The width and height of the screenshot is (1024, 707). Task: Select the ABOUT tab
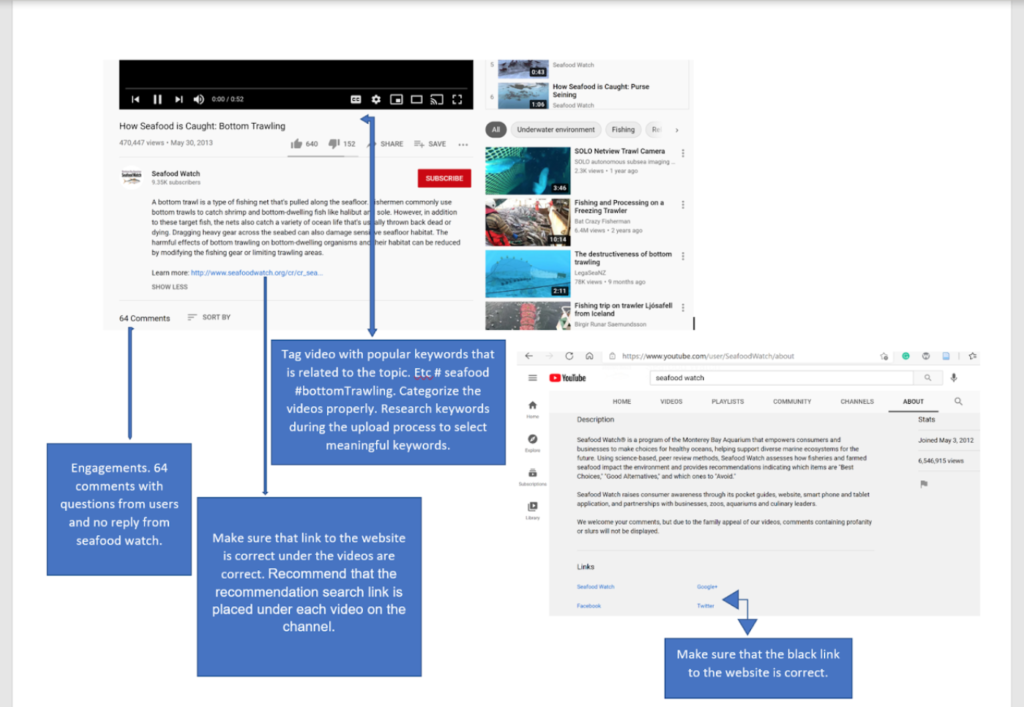(x=913, y=401)
